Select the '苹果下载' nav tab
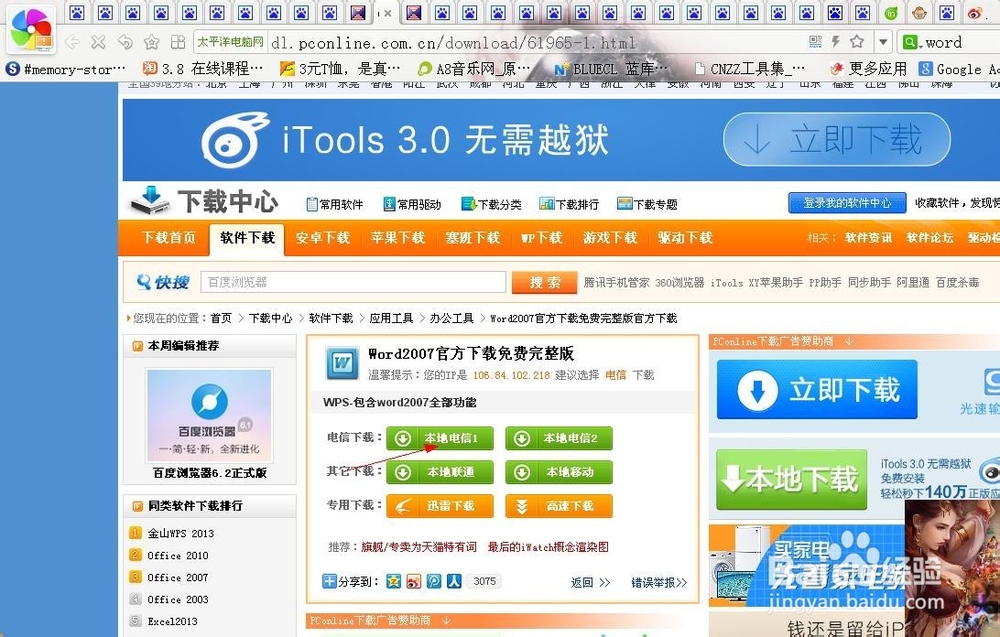This screenshot has width=1000, height=637. [398, 238]
